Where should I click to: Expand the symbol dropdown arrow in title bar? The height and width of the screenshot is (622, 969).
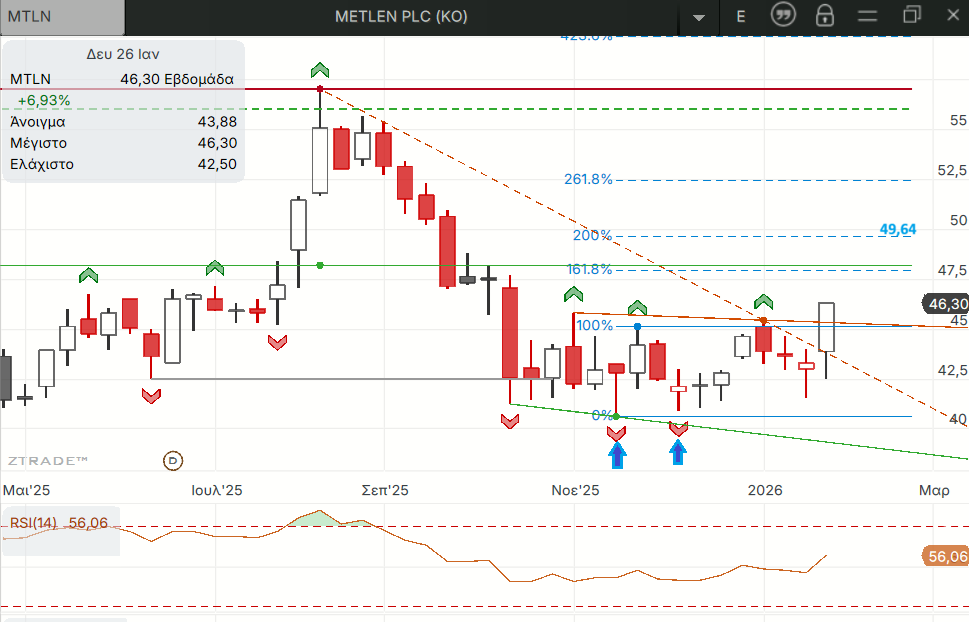698,17
